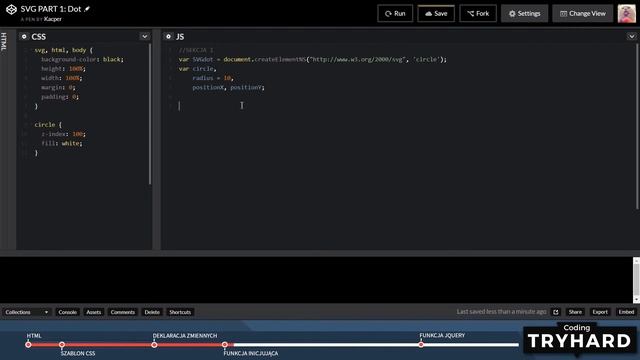
Task: Click the Delete button
Action: click(x=152, y=312)
